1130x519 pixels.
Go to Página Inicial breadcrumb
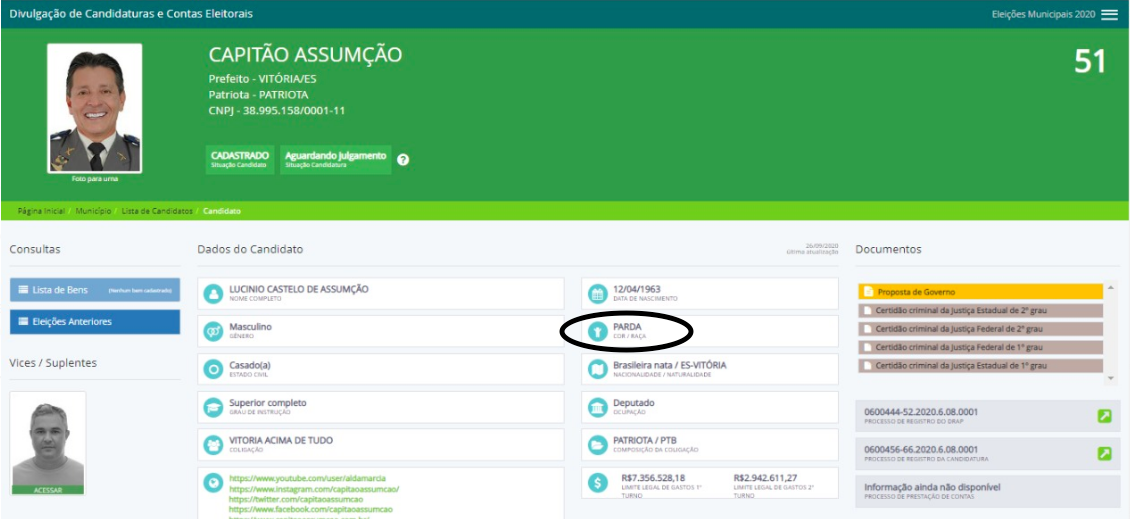click(41, 211)
